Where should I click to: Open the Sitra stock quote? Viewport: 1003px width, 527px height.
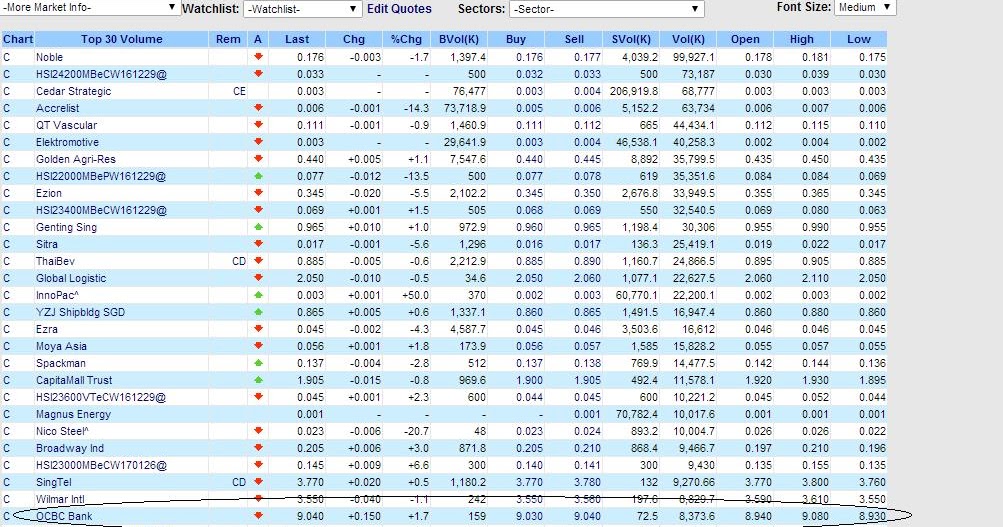click(47, 244)
